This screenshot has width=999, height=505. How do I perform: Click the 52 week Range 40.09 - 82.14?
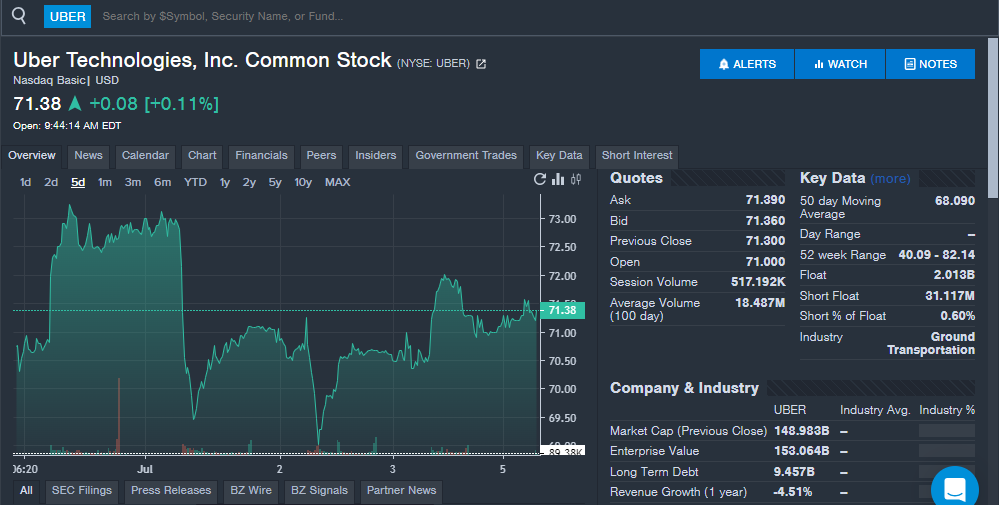[937, 255]
